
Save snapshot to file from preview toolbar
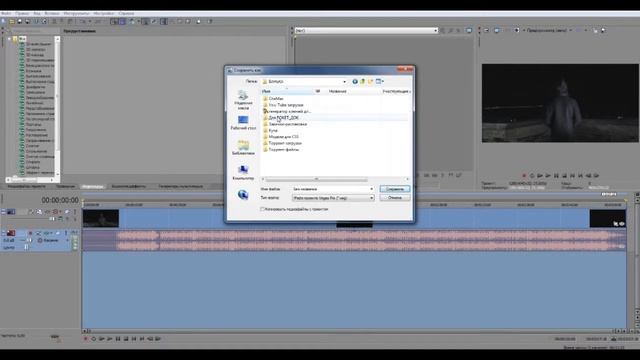coord(603,30)
